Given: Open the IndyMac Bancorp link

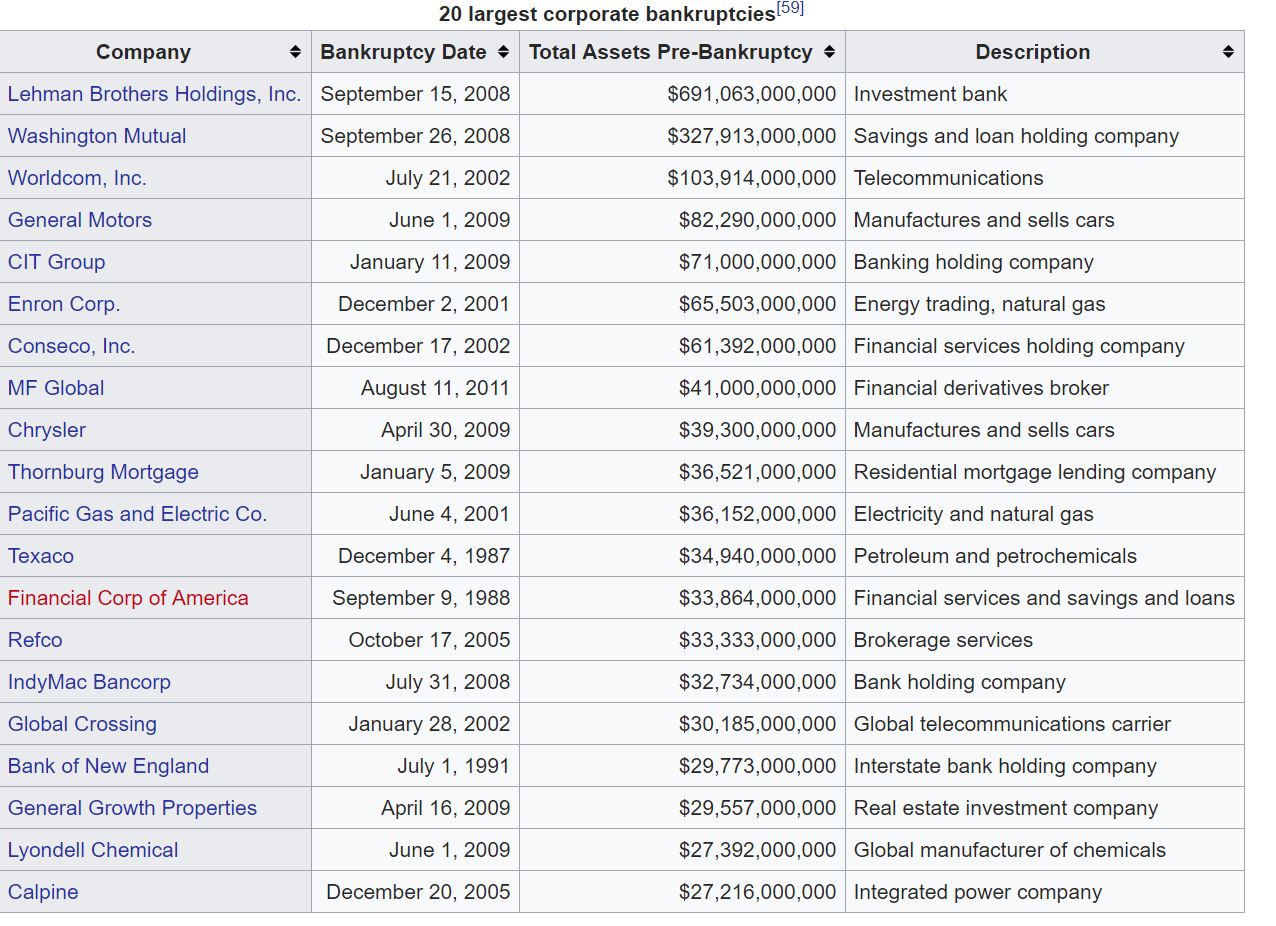Looking at the screenshot, I should (89, 682).
